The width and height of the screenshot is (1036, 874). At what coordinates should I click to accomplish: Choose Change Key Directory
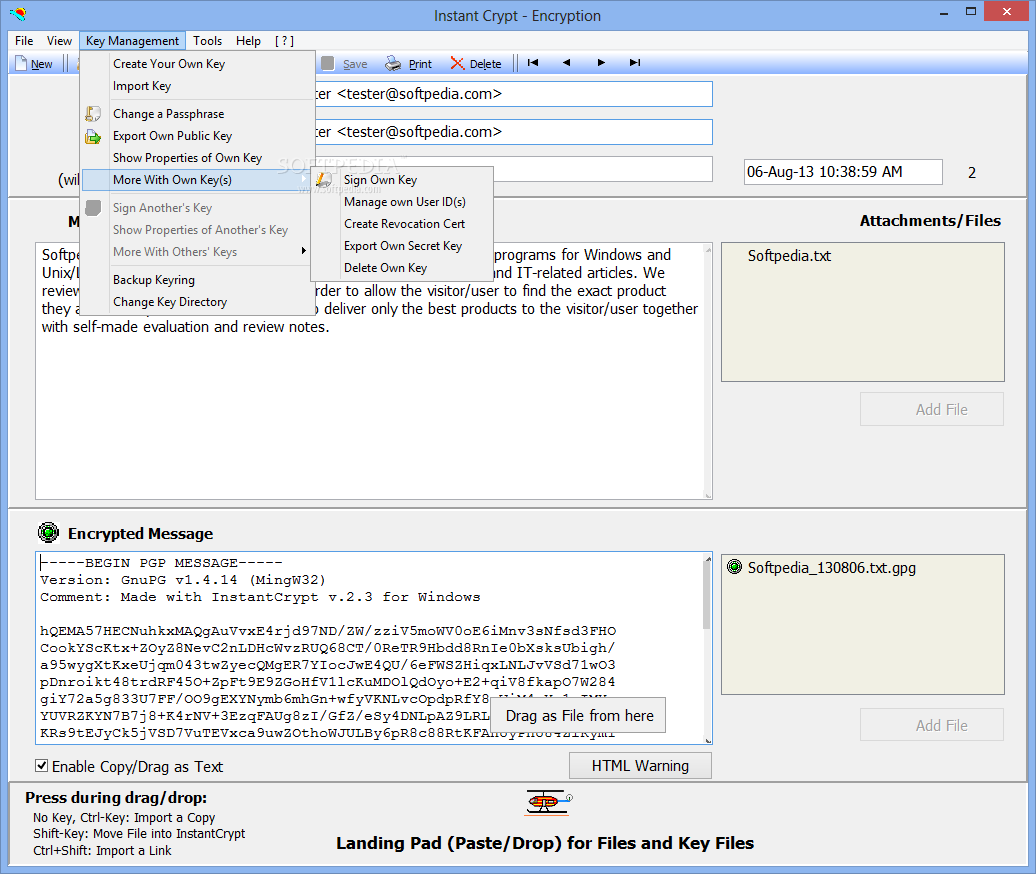pos(170,302)
